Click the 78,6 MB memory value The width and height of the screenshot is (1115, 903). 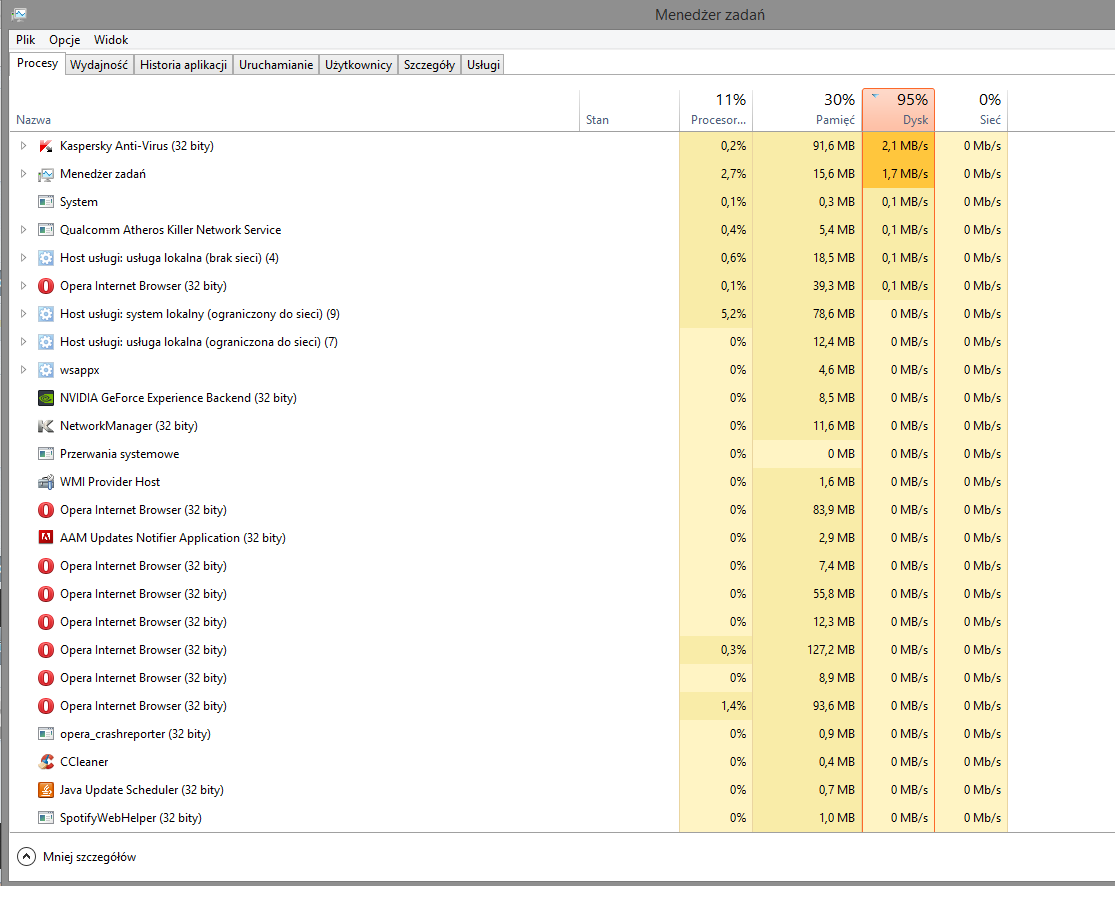(833, 314)
